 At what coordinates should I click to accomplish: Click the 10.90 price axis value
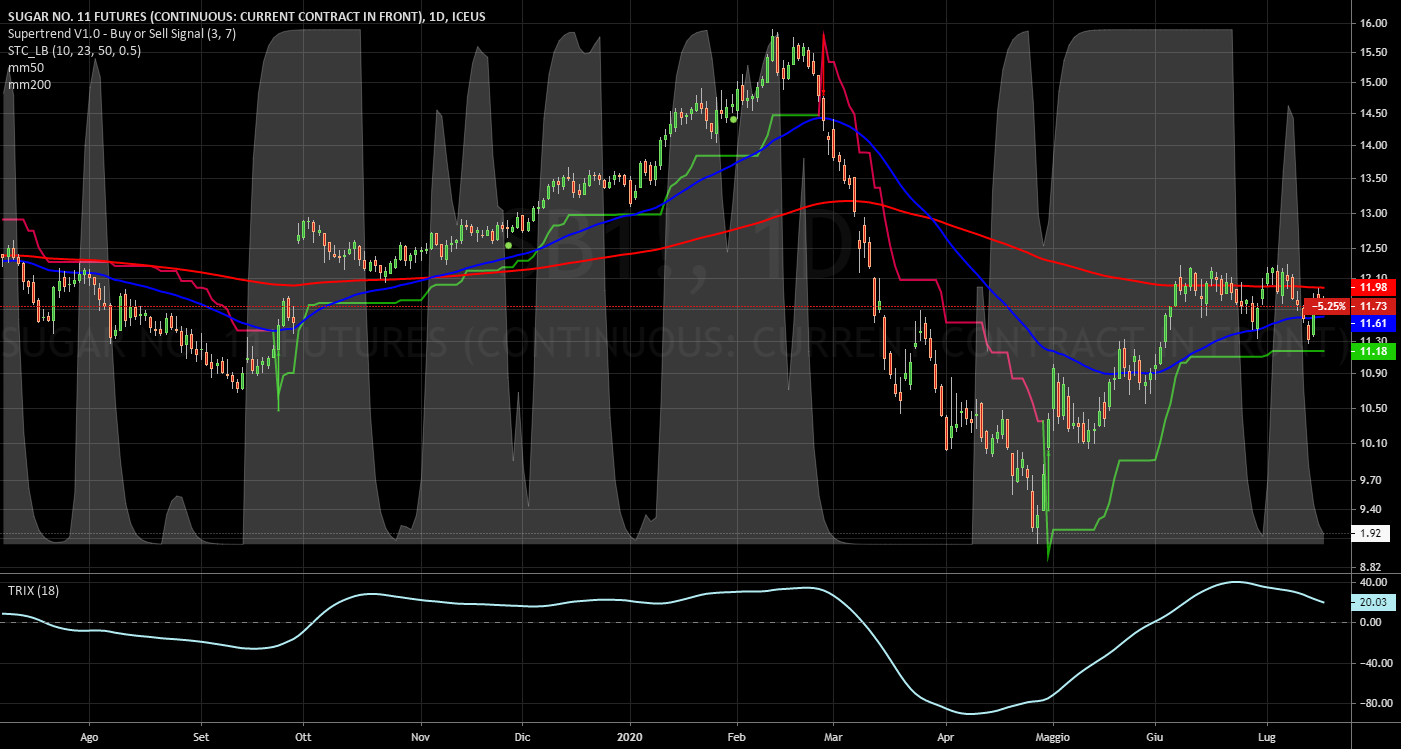point(1371,373)
